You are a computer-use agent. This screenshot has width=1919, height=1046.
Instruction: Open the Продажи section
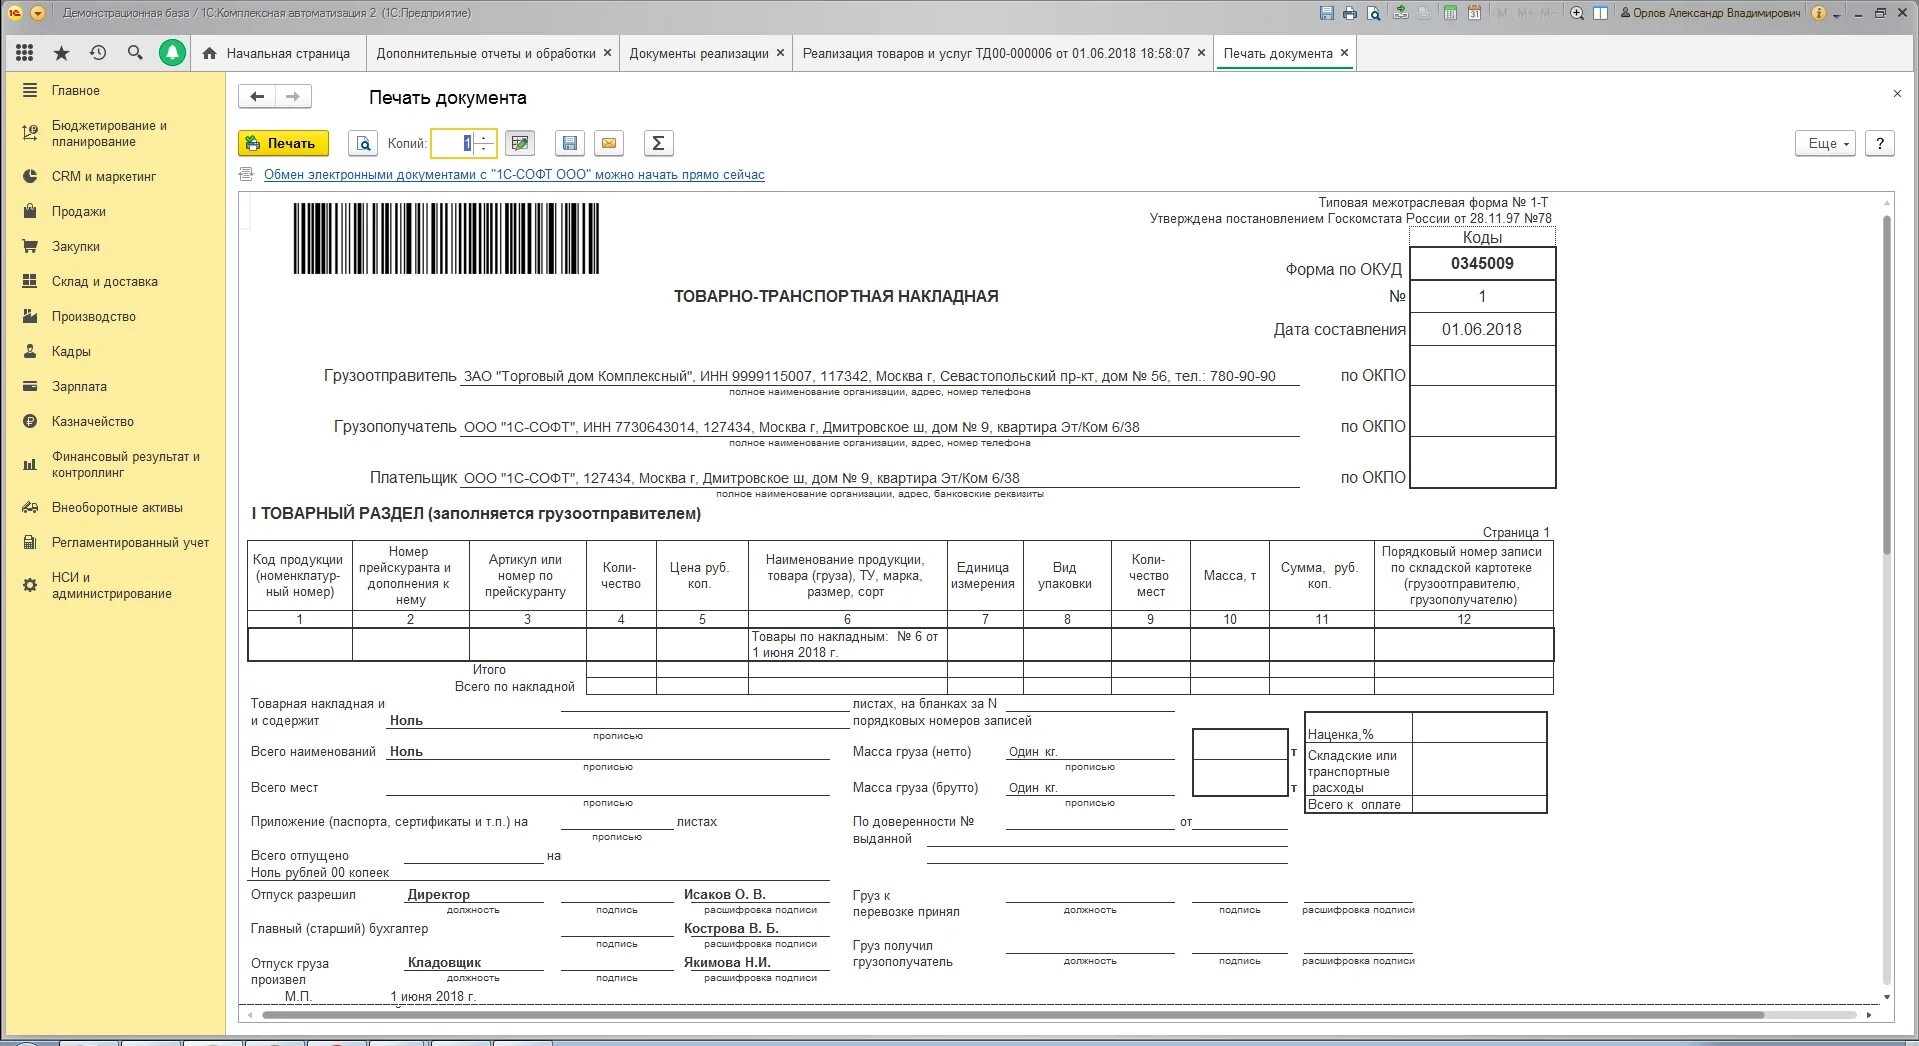[x=116, y=211]
